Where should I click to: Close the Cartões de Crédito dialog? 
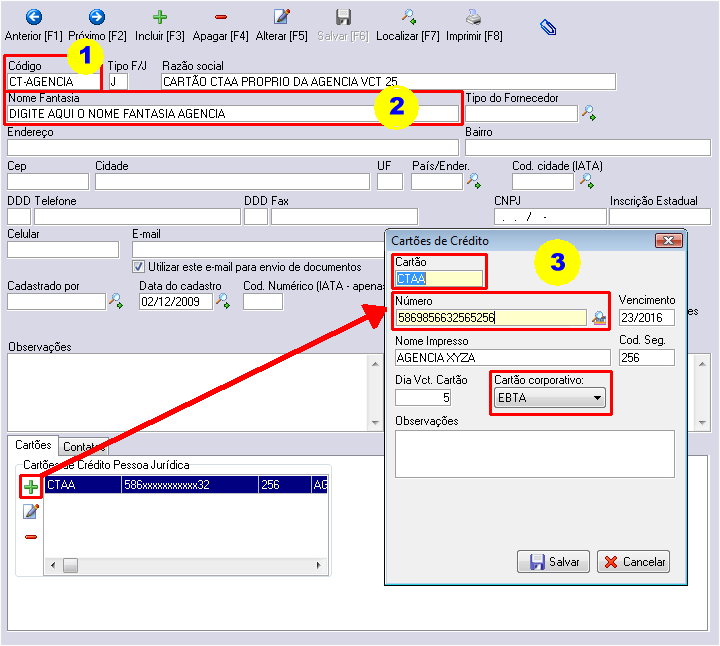pyautogui.click(x=669, y=241)
